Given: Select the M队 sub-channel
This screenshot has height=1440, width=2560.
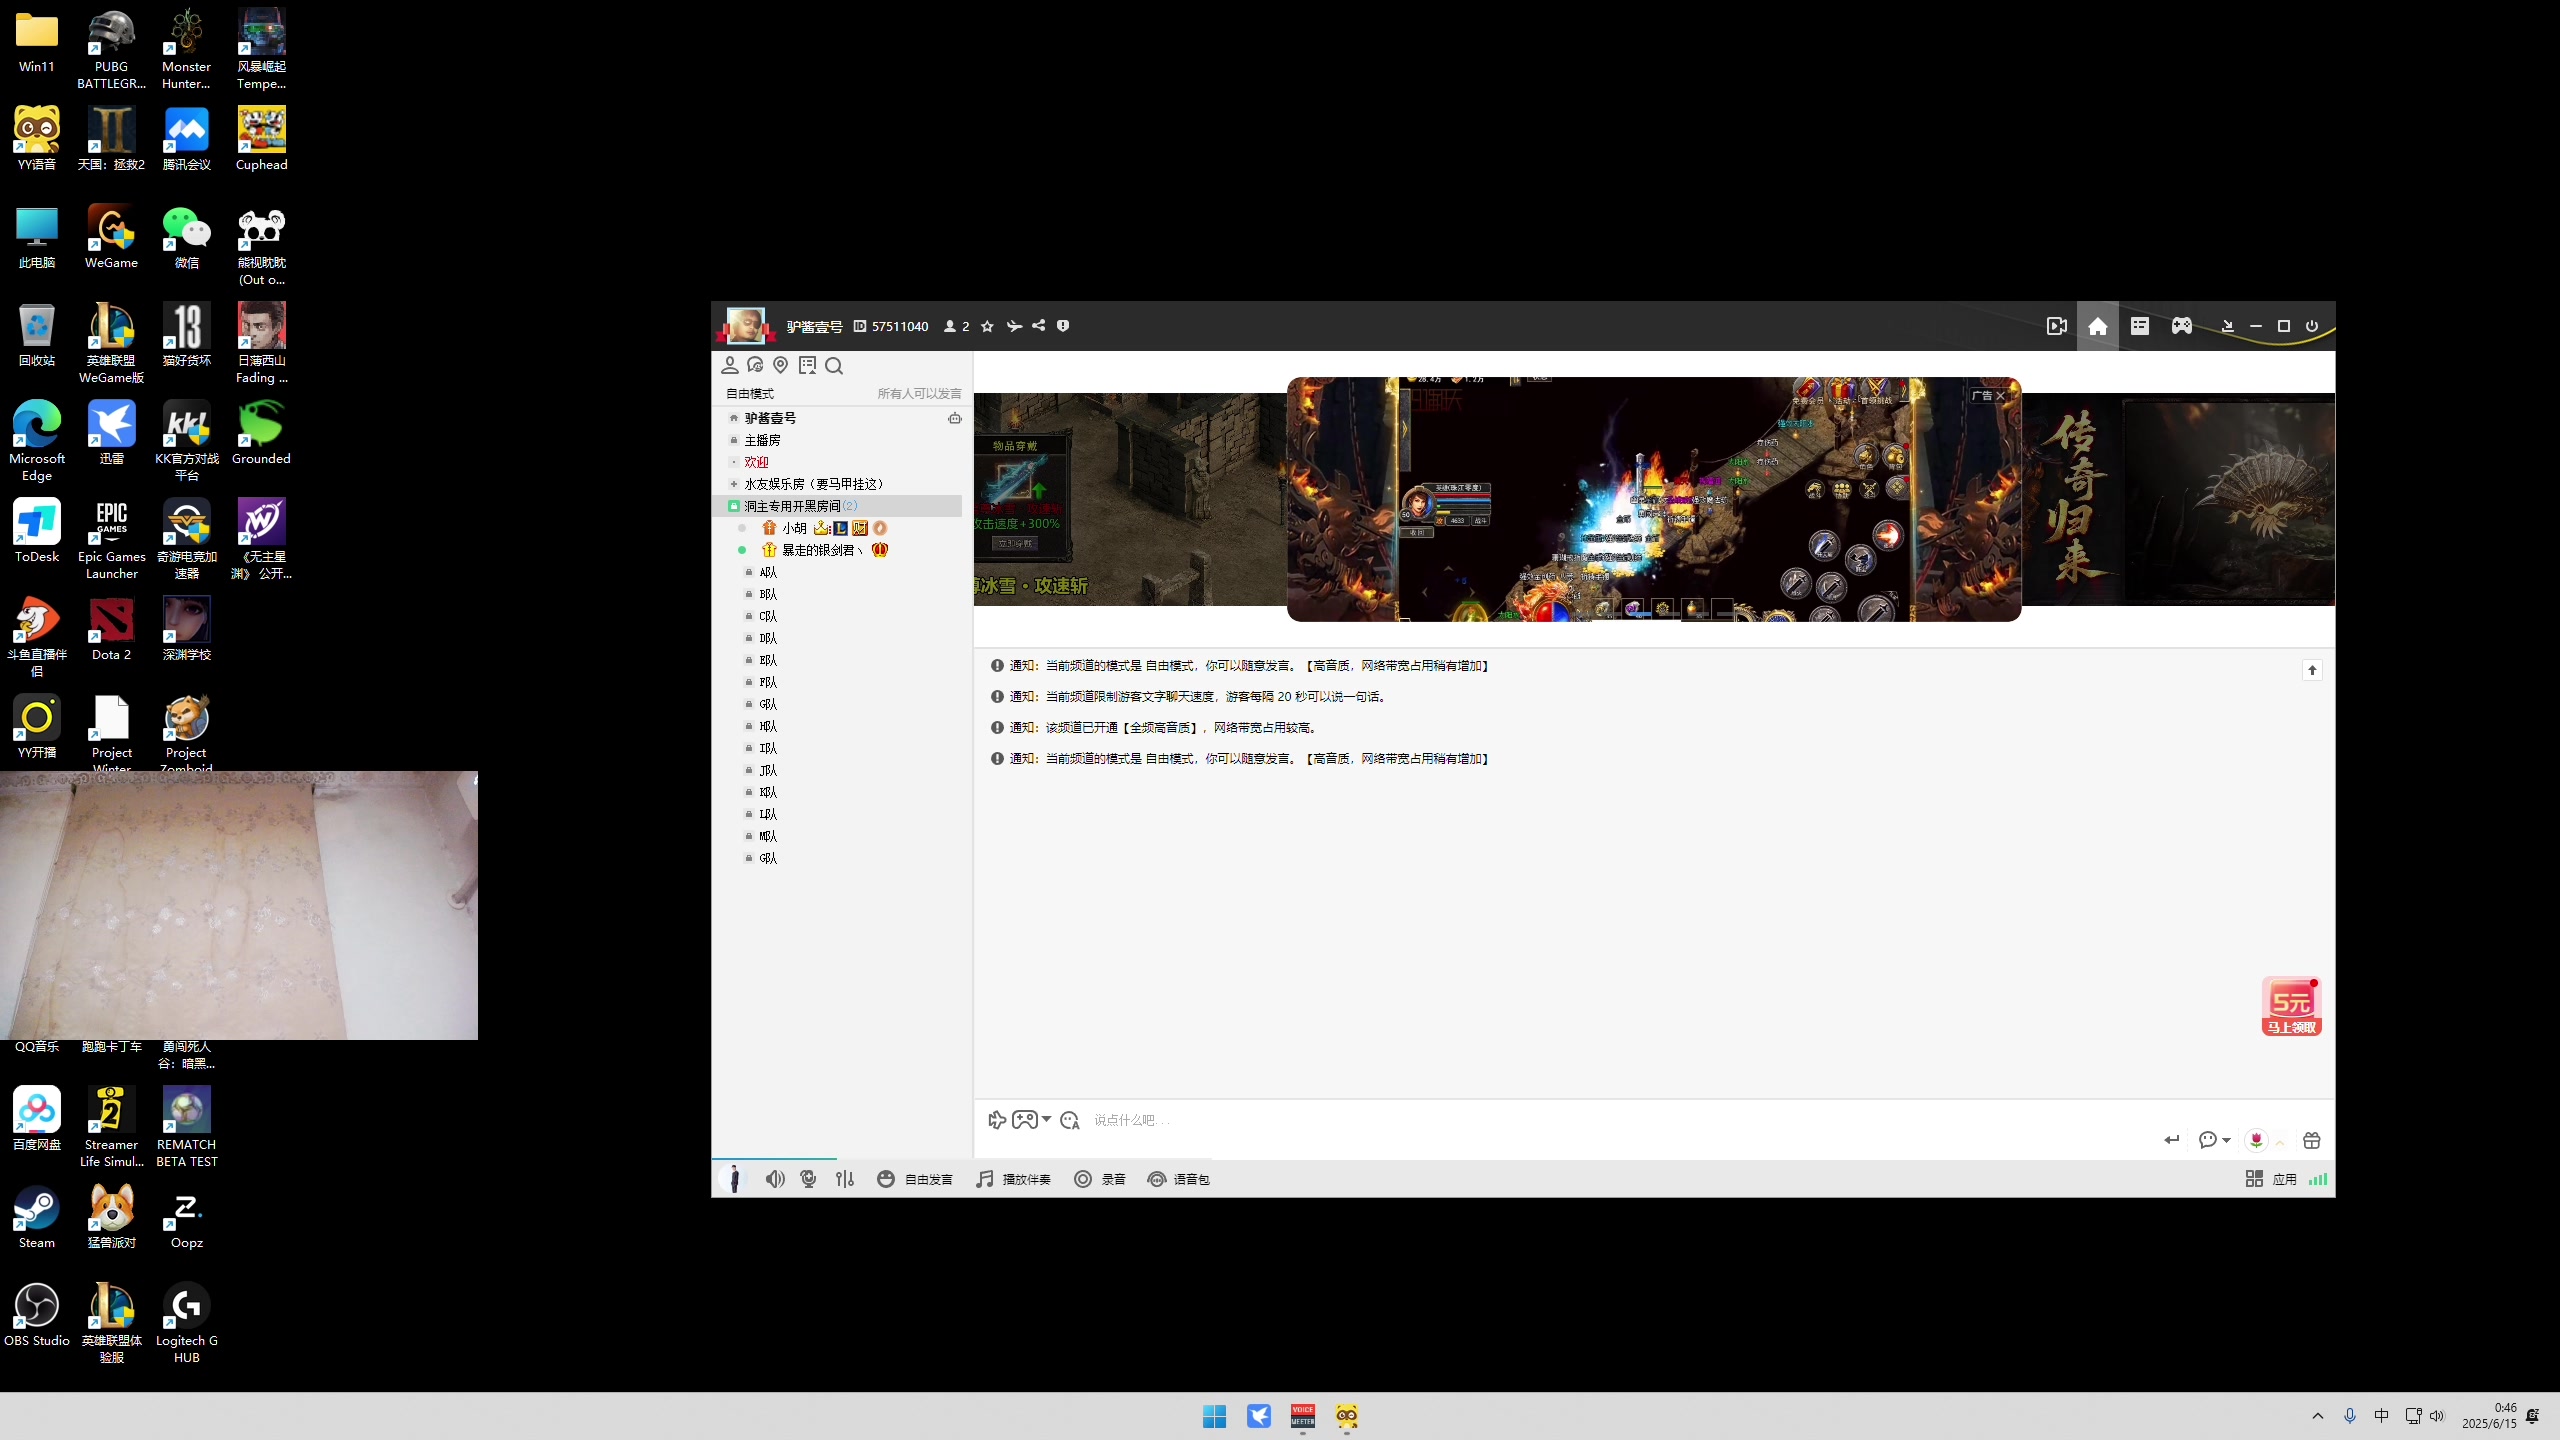Looking at the screenshot, I should [x=768, y=836].
